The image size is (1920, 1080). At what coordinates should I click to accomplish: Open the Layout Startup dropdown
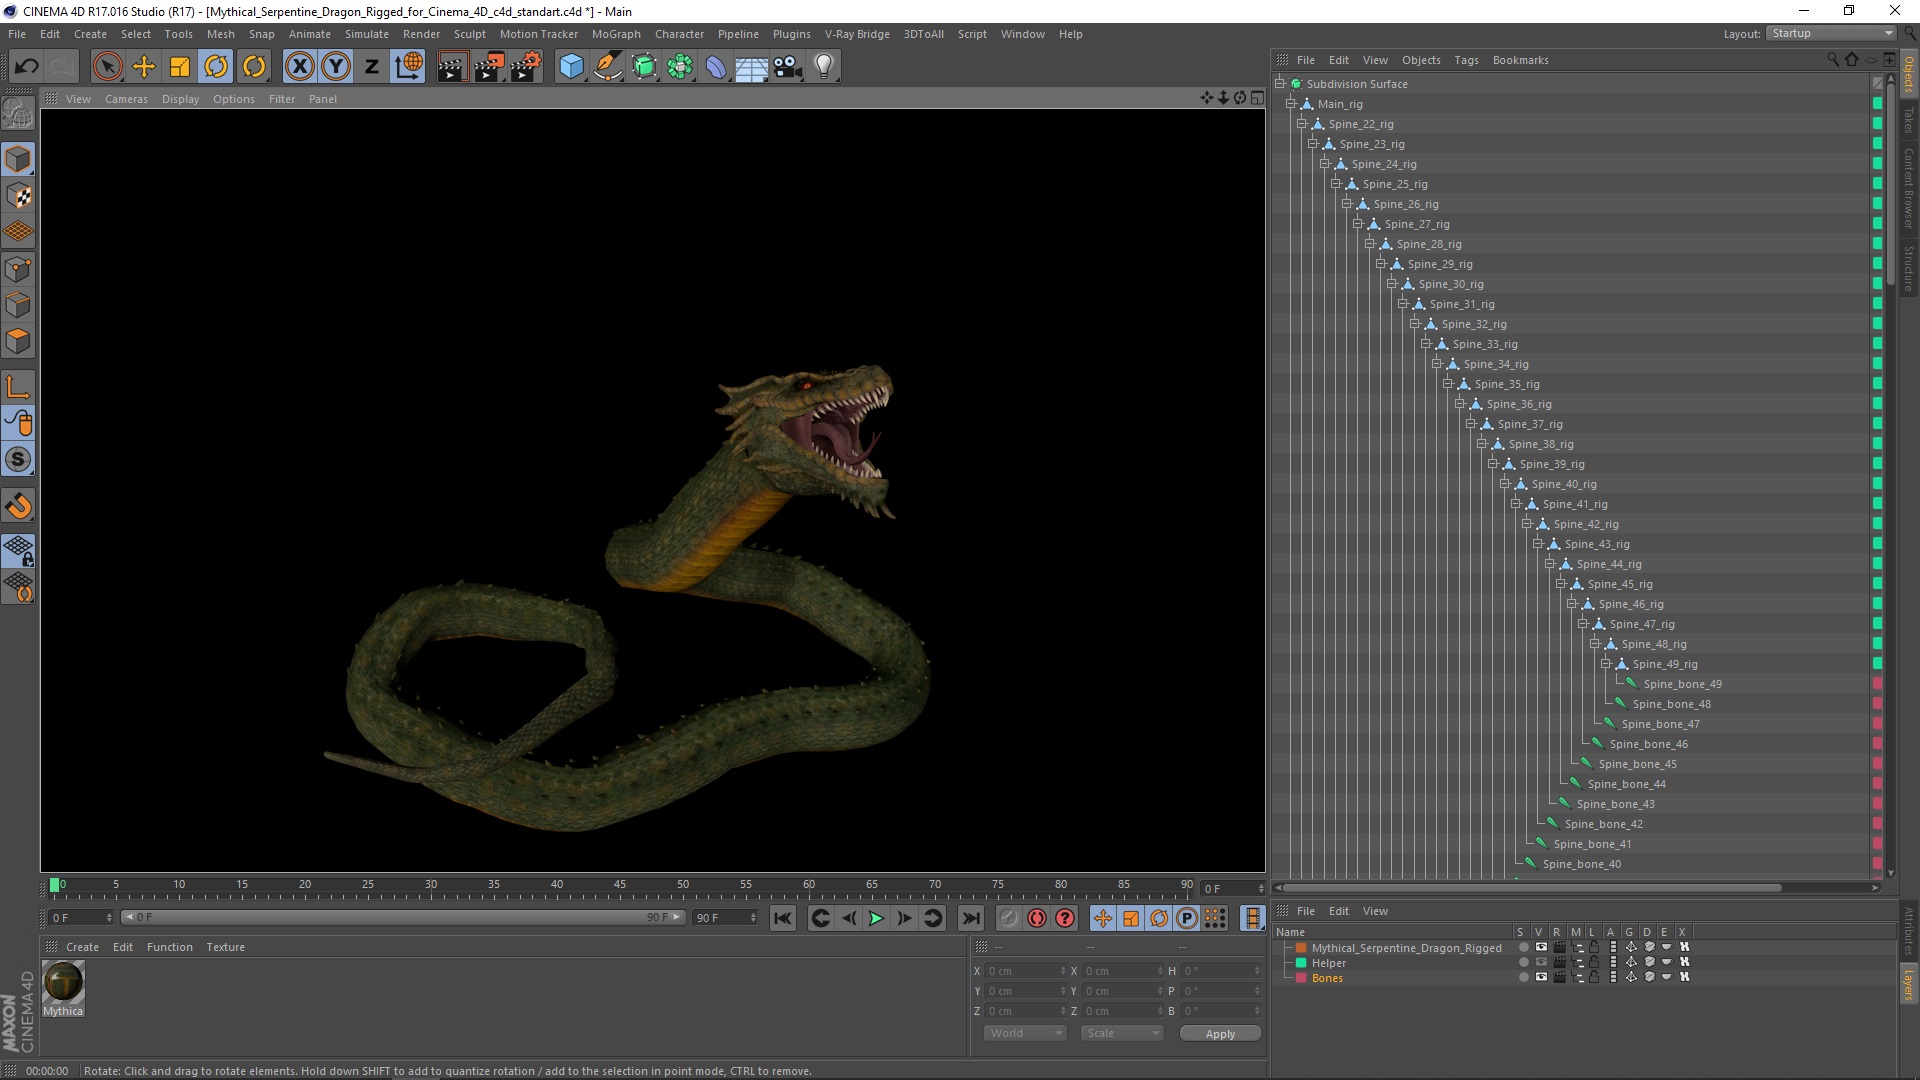point(1831,33)
